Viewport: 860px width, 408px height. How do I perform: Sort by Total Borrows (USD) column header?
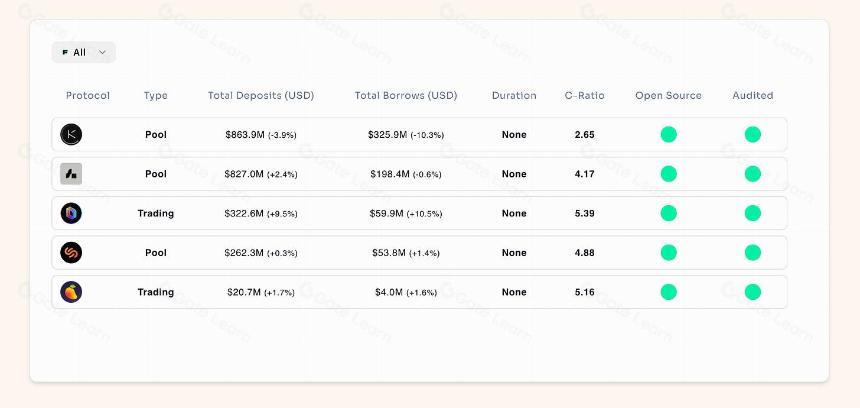coord(406,95)
